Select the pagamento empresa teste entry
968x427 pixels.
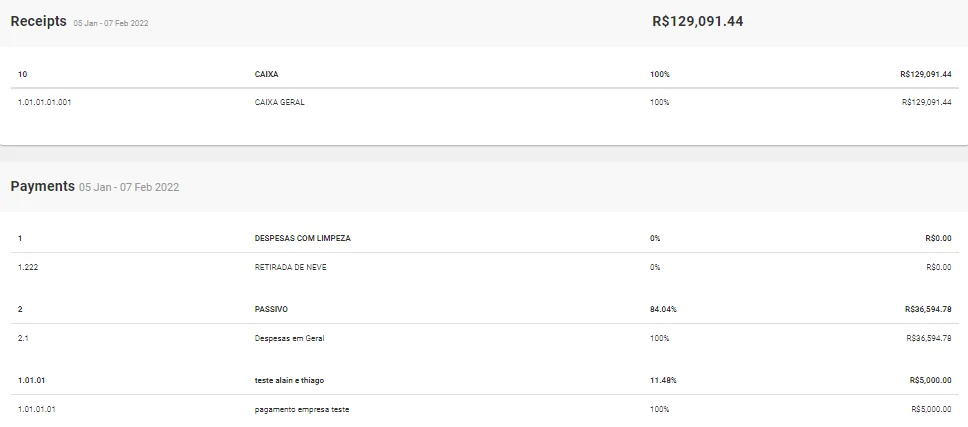pos(301,409)
